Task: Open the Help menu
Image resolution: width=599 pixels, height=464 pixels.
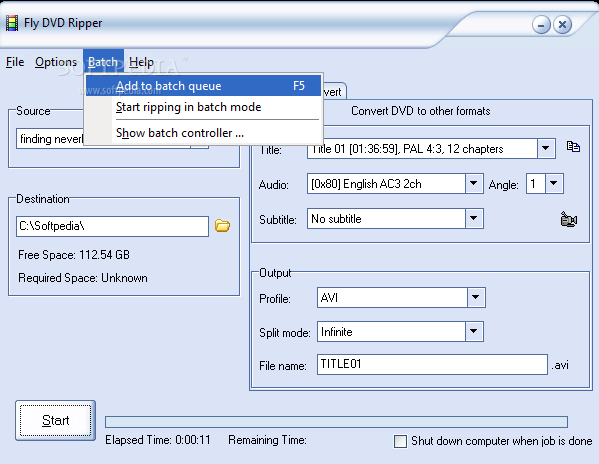Action: (x=141, y=62)
